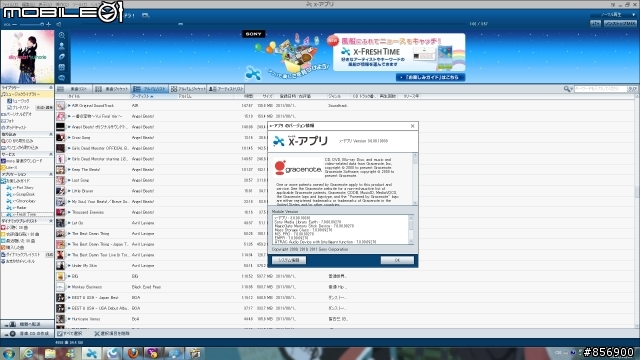Switch to the アルバムジャケット tab
This screenshot has width=640, height=360.
click(188, 89)
